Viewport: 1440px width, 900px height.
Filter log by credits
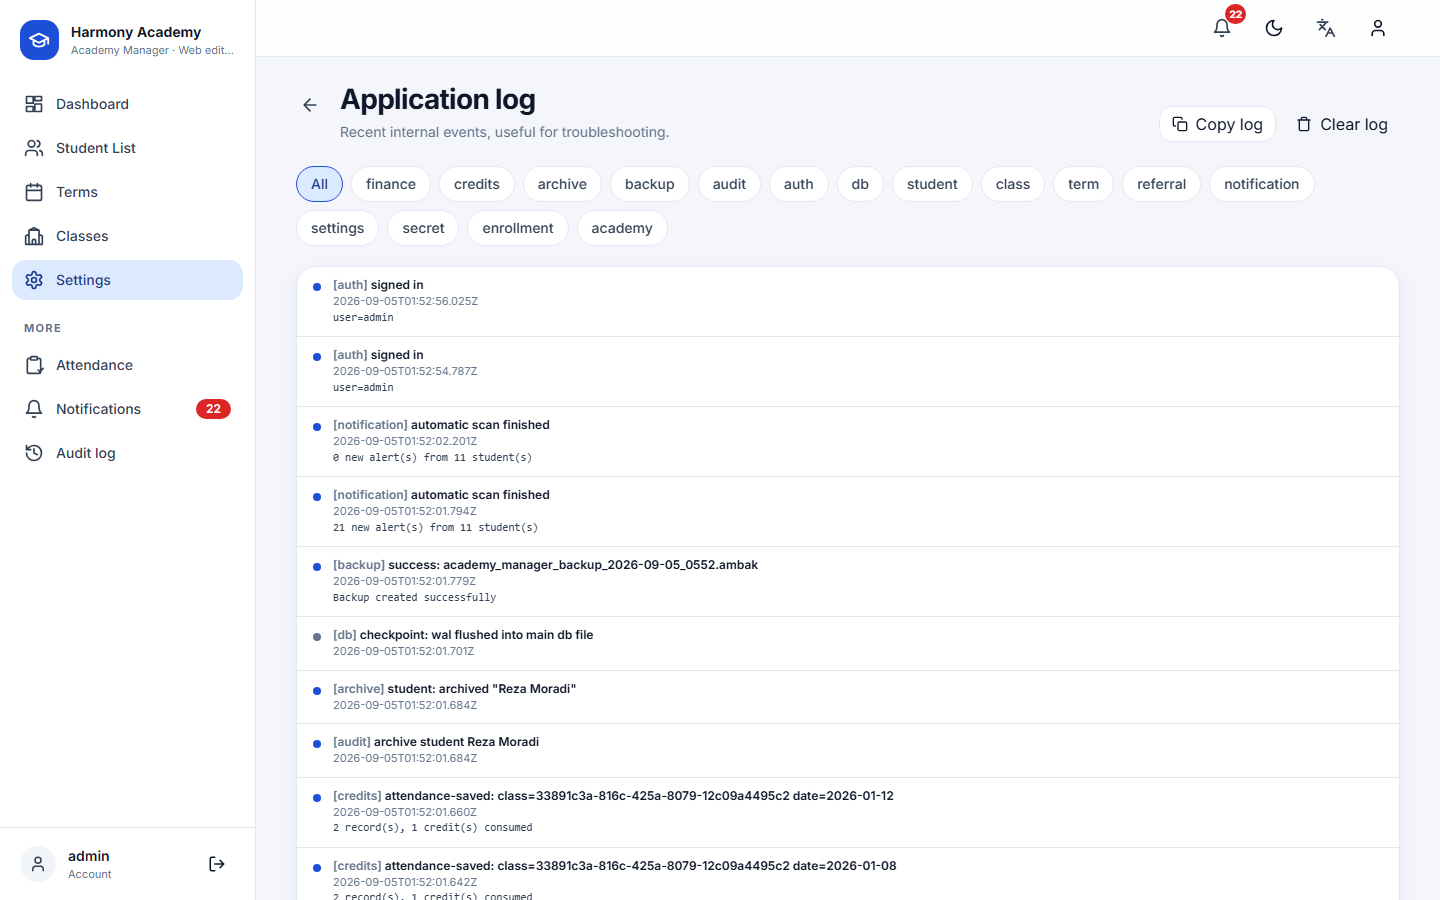[x=477, y=184]
